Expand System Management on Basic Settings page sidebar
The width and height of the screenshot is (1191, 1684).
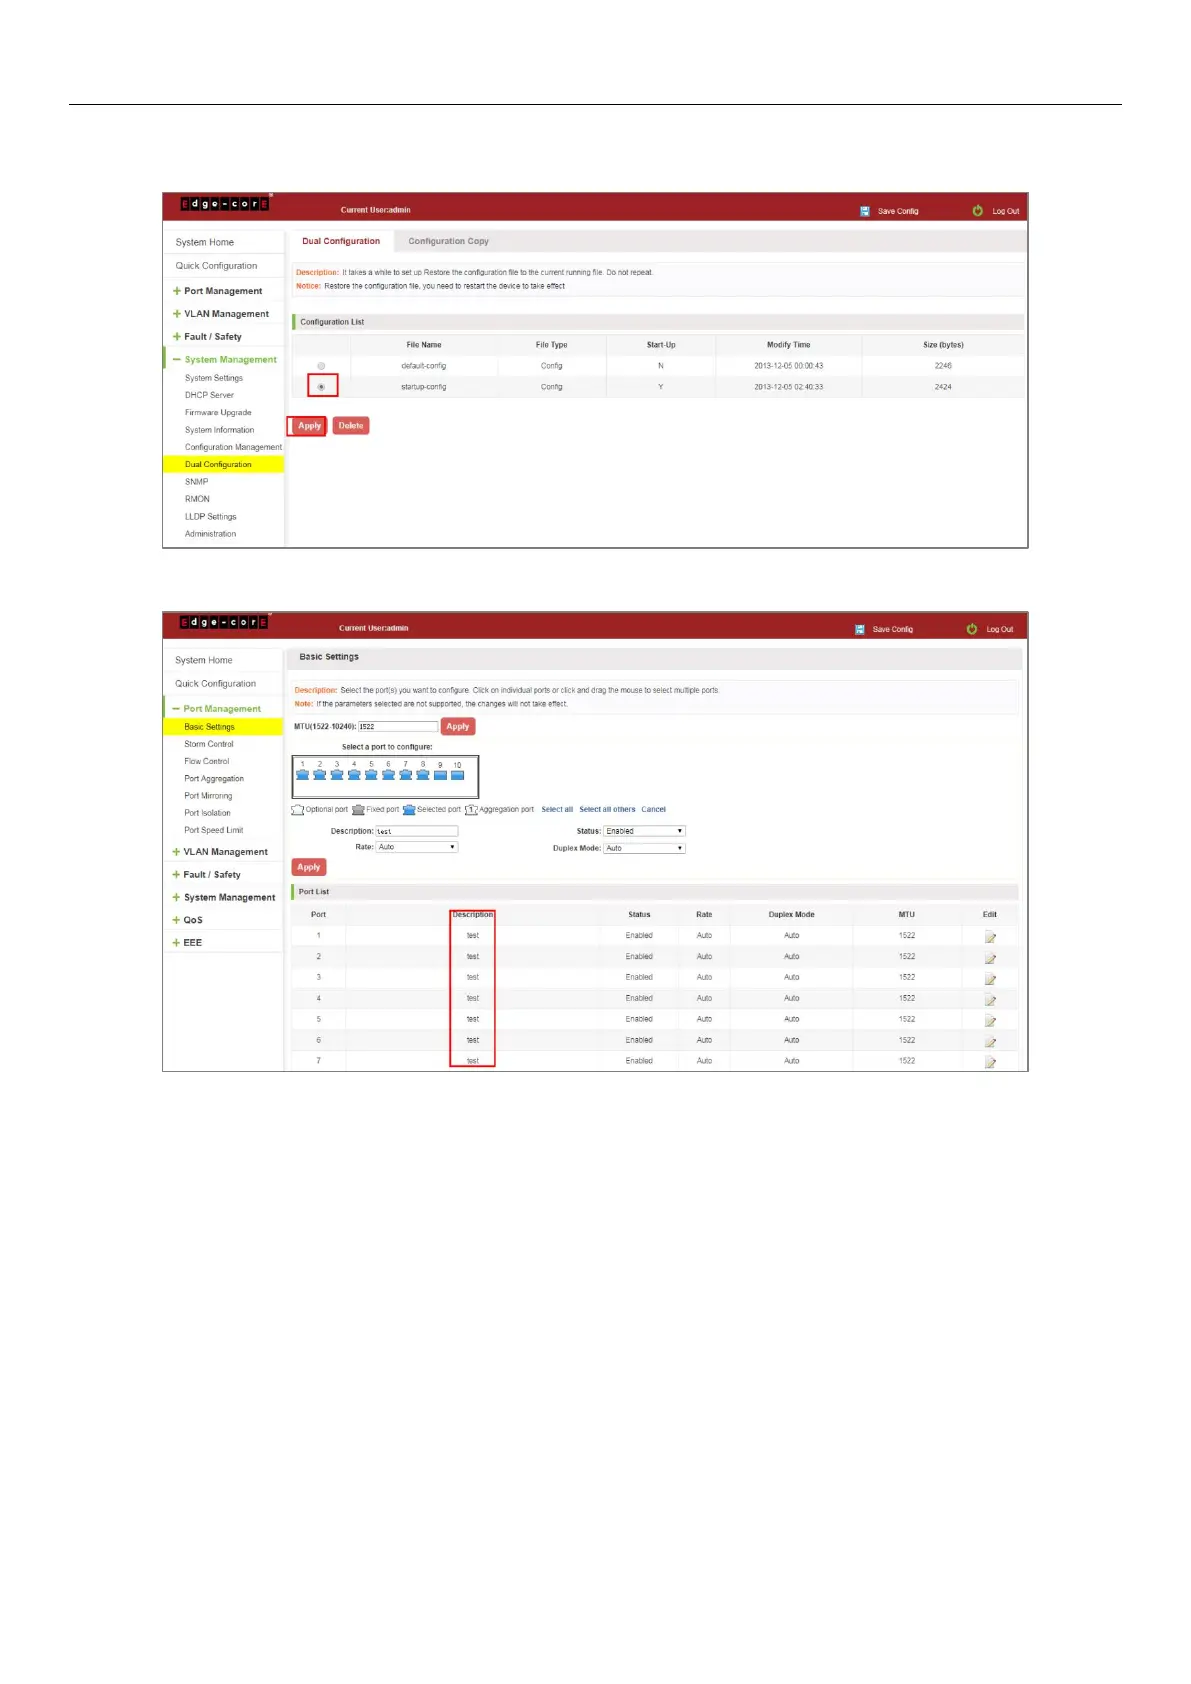pyautogui.click(x=224, y=898)
